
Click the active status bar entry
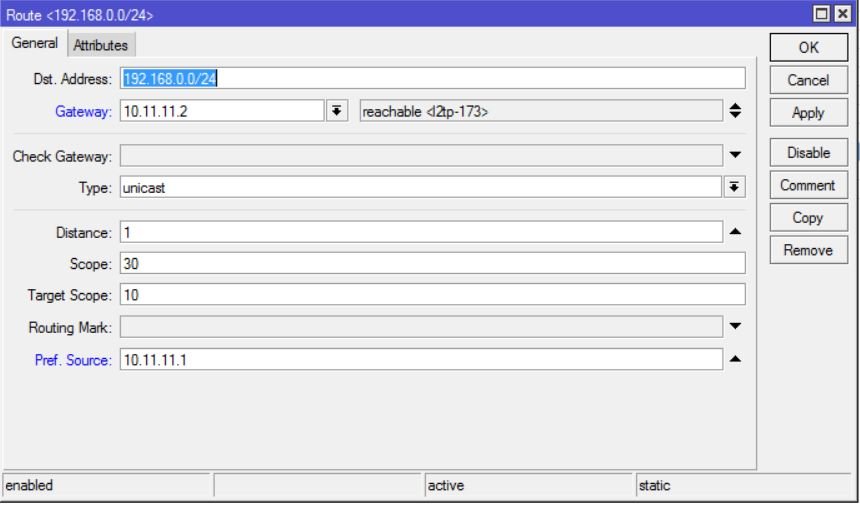(528, 486)
